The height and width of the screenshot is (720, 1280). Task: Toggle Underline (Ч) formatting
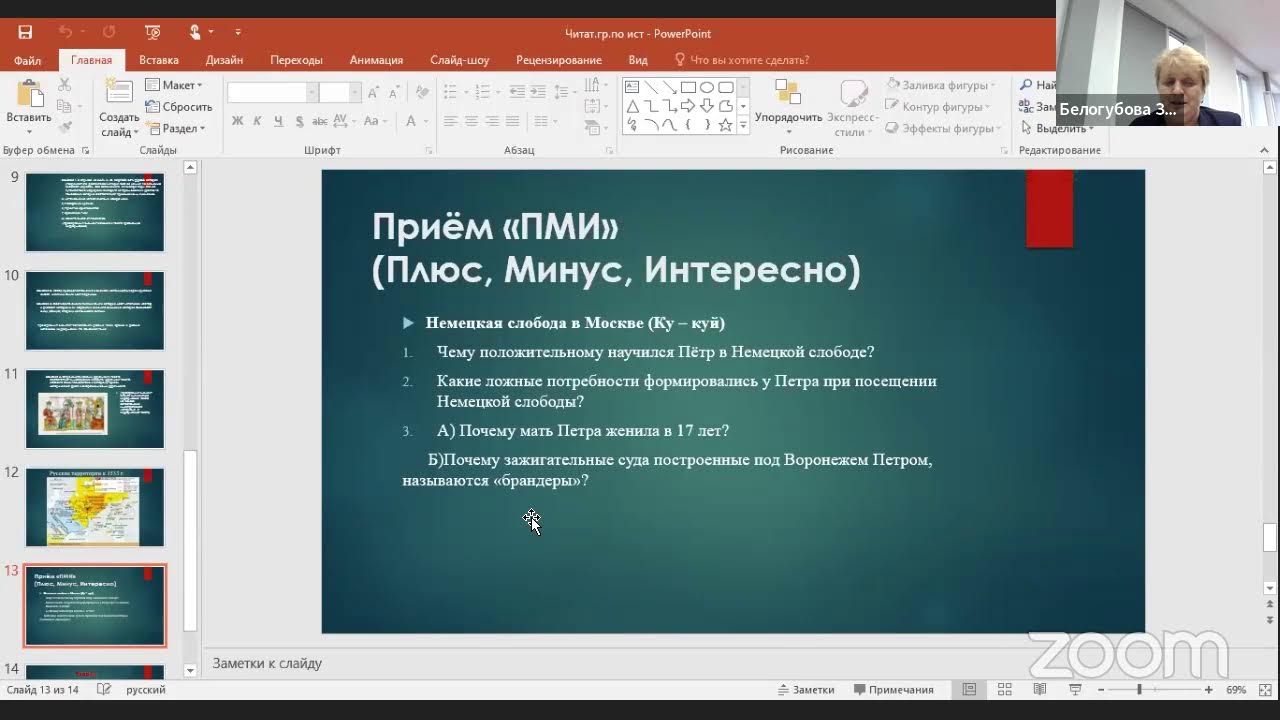278,121
